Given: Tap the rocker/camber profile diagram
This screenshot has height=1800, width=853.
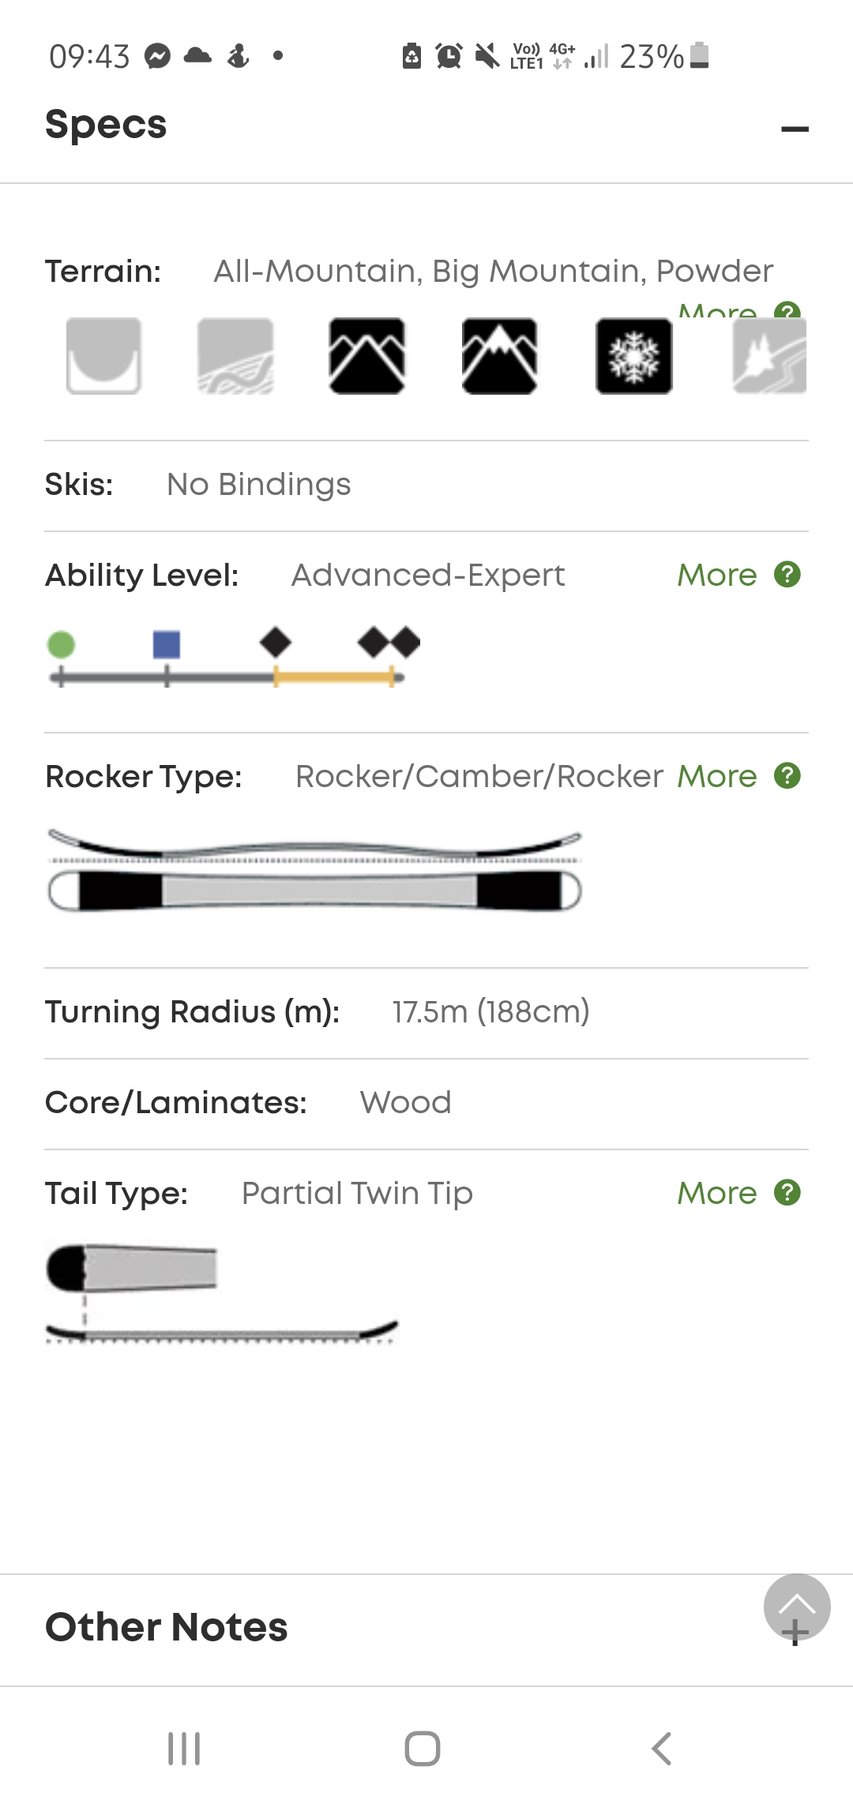Looking at the screenshot, I should coord(314,870).
